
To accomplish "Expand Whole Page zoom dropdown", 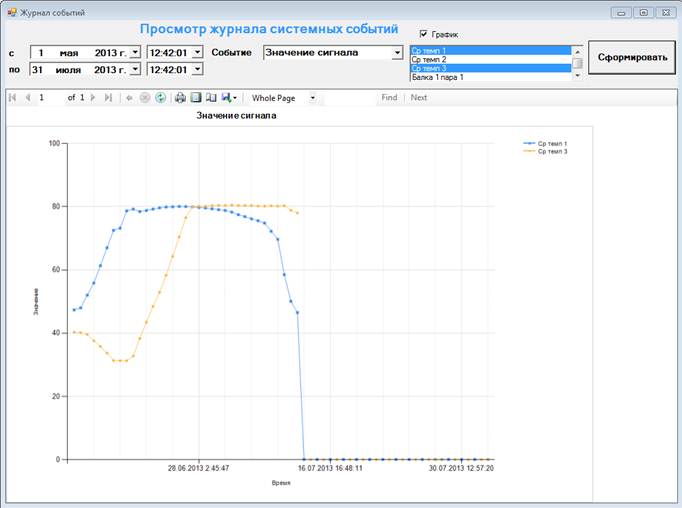I will tap(312, 98).
